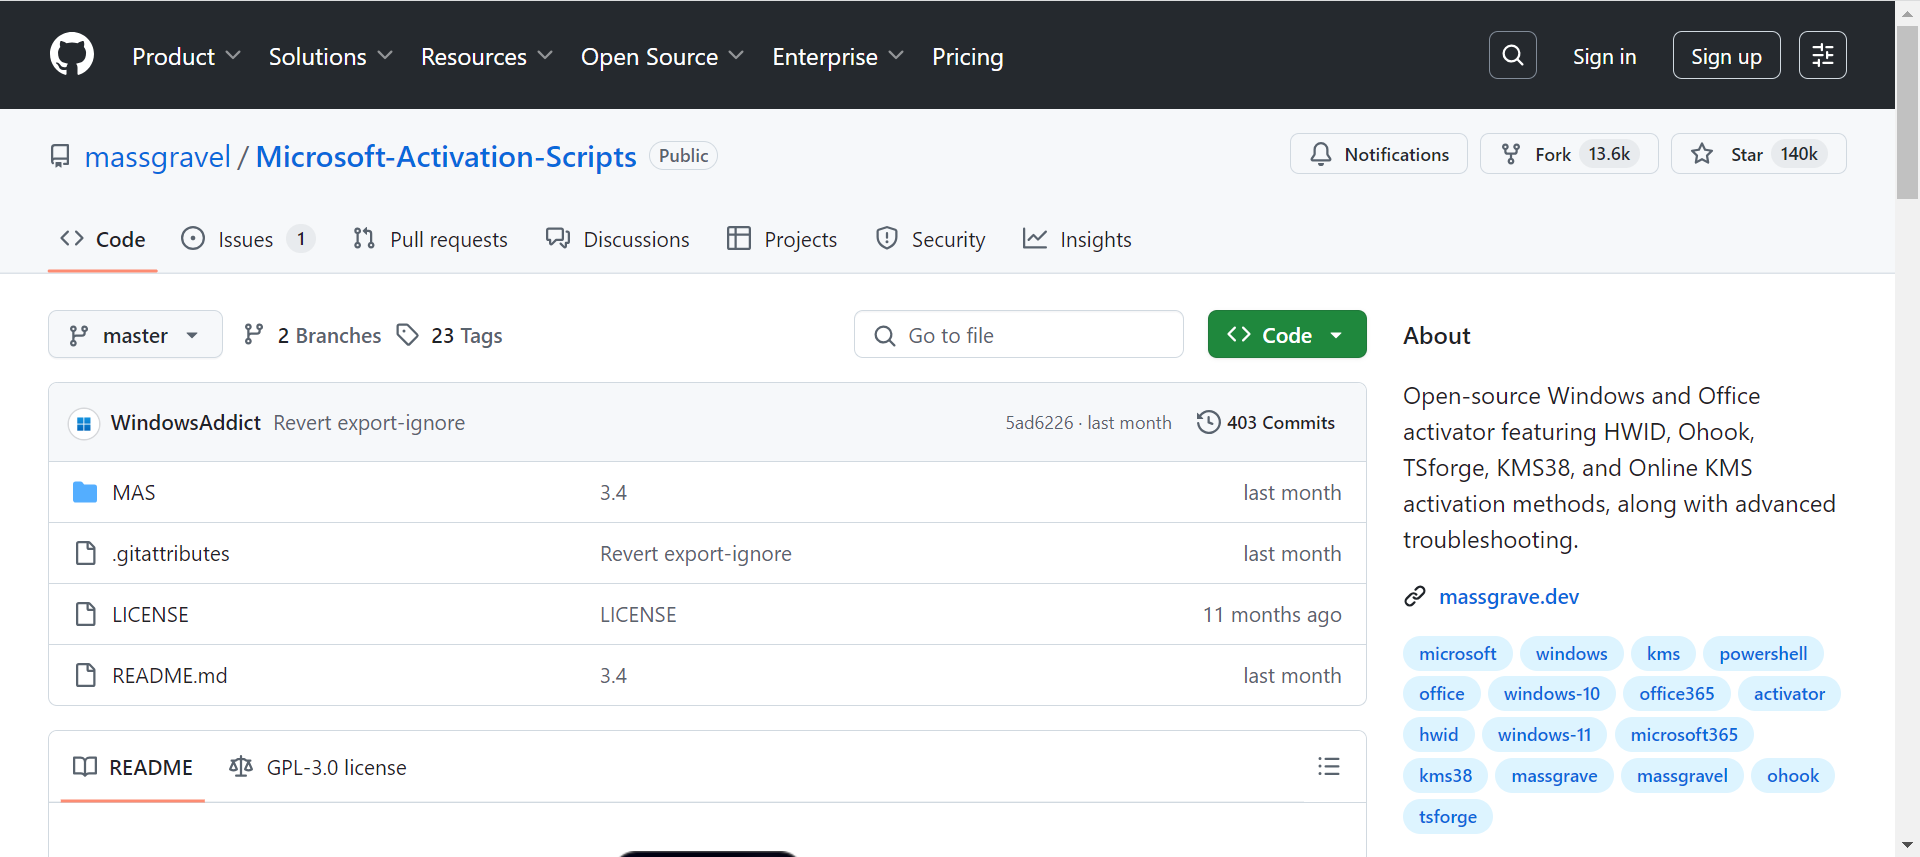Open the massgrave.dev website link

point(1509,597)
